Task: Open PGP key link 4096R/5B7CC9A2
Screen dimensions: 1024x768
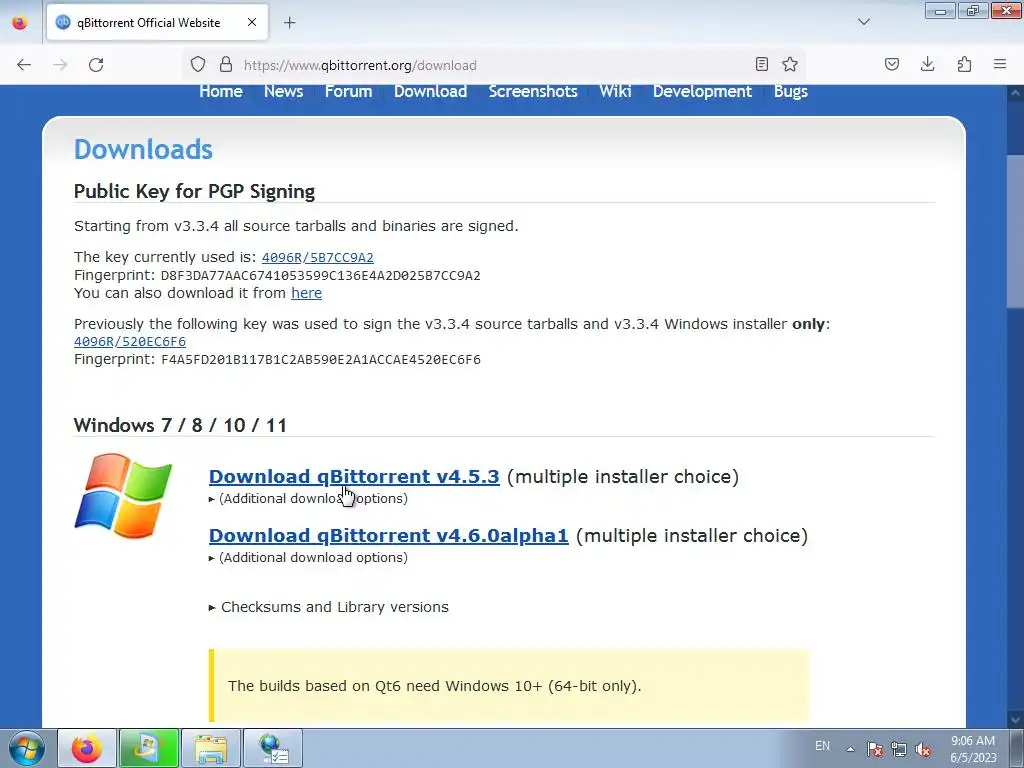Action: coord(317,257)
